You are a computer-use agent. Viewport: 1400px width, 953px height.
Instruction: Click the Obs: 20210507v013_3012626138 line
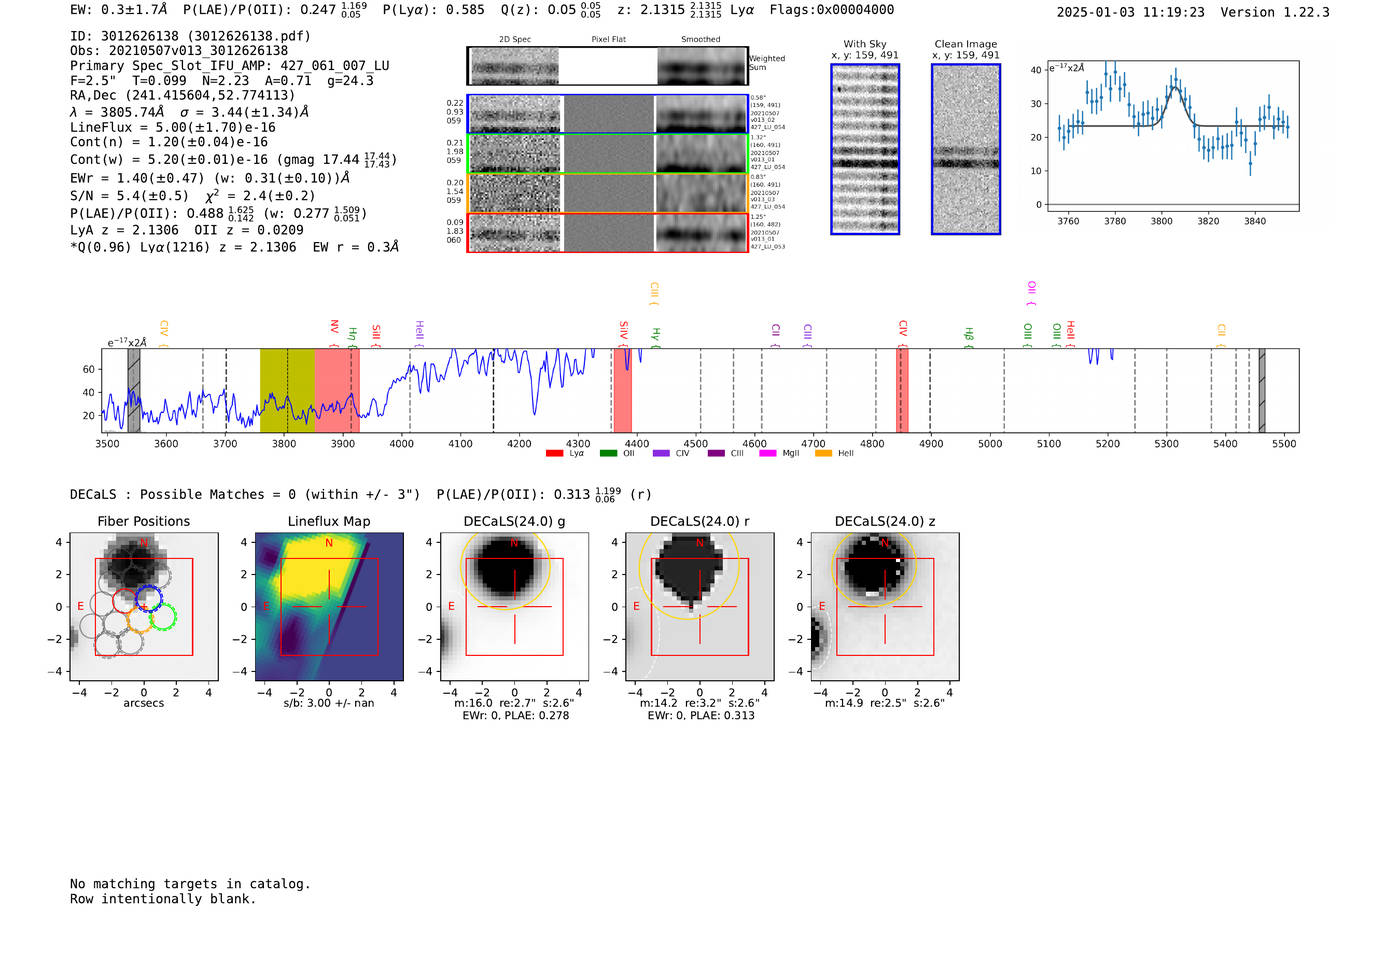[179, 51]
